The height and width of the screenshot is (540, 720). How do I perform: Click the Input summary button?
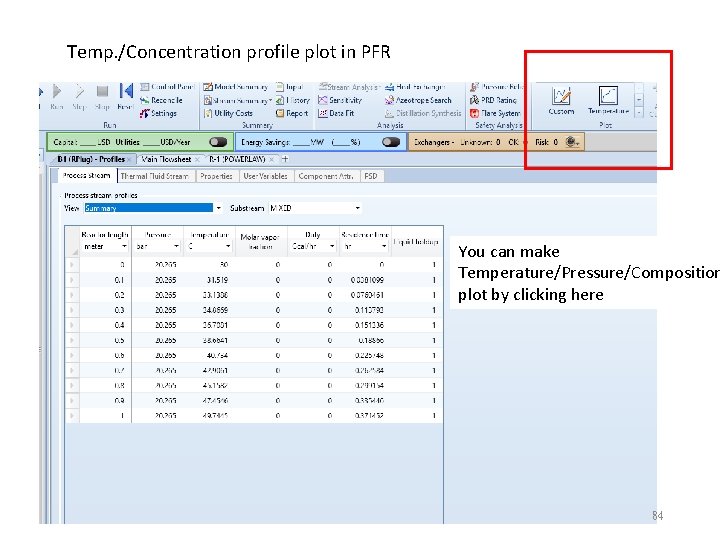point(289,87)
